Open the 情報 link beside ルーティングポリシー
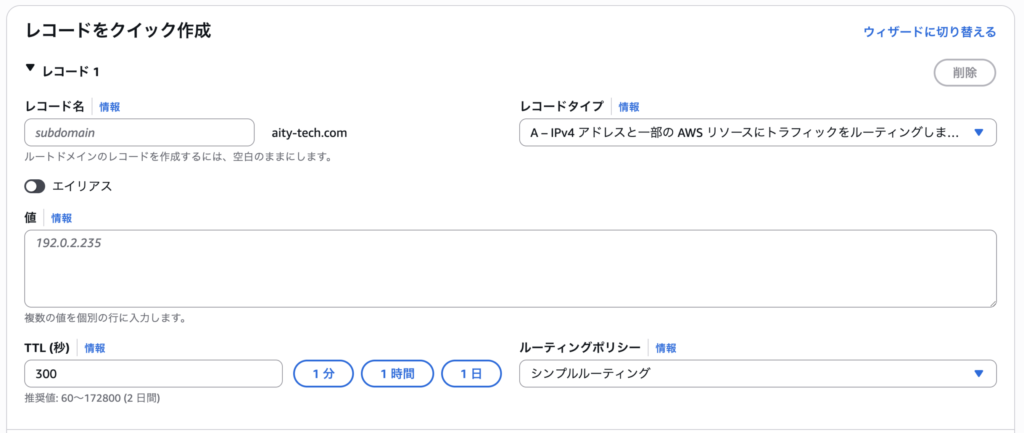The width and height of the screenshot is (1024, 433). point(665,348)
